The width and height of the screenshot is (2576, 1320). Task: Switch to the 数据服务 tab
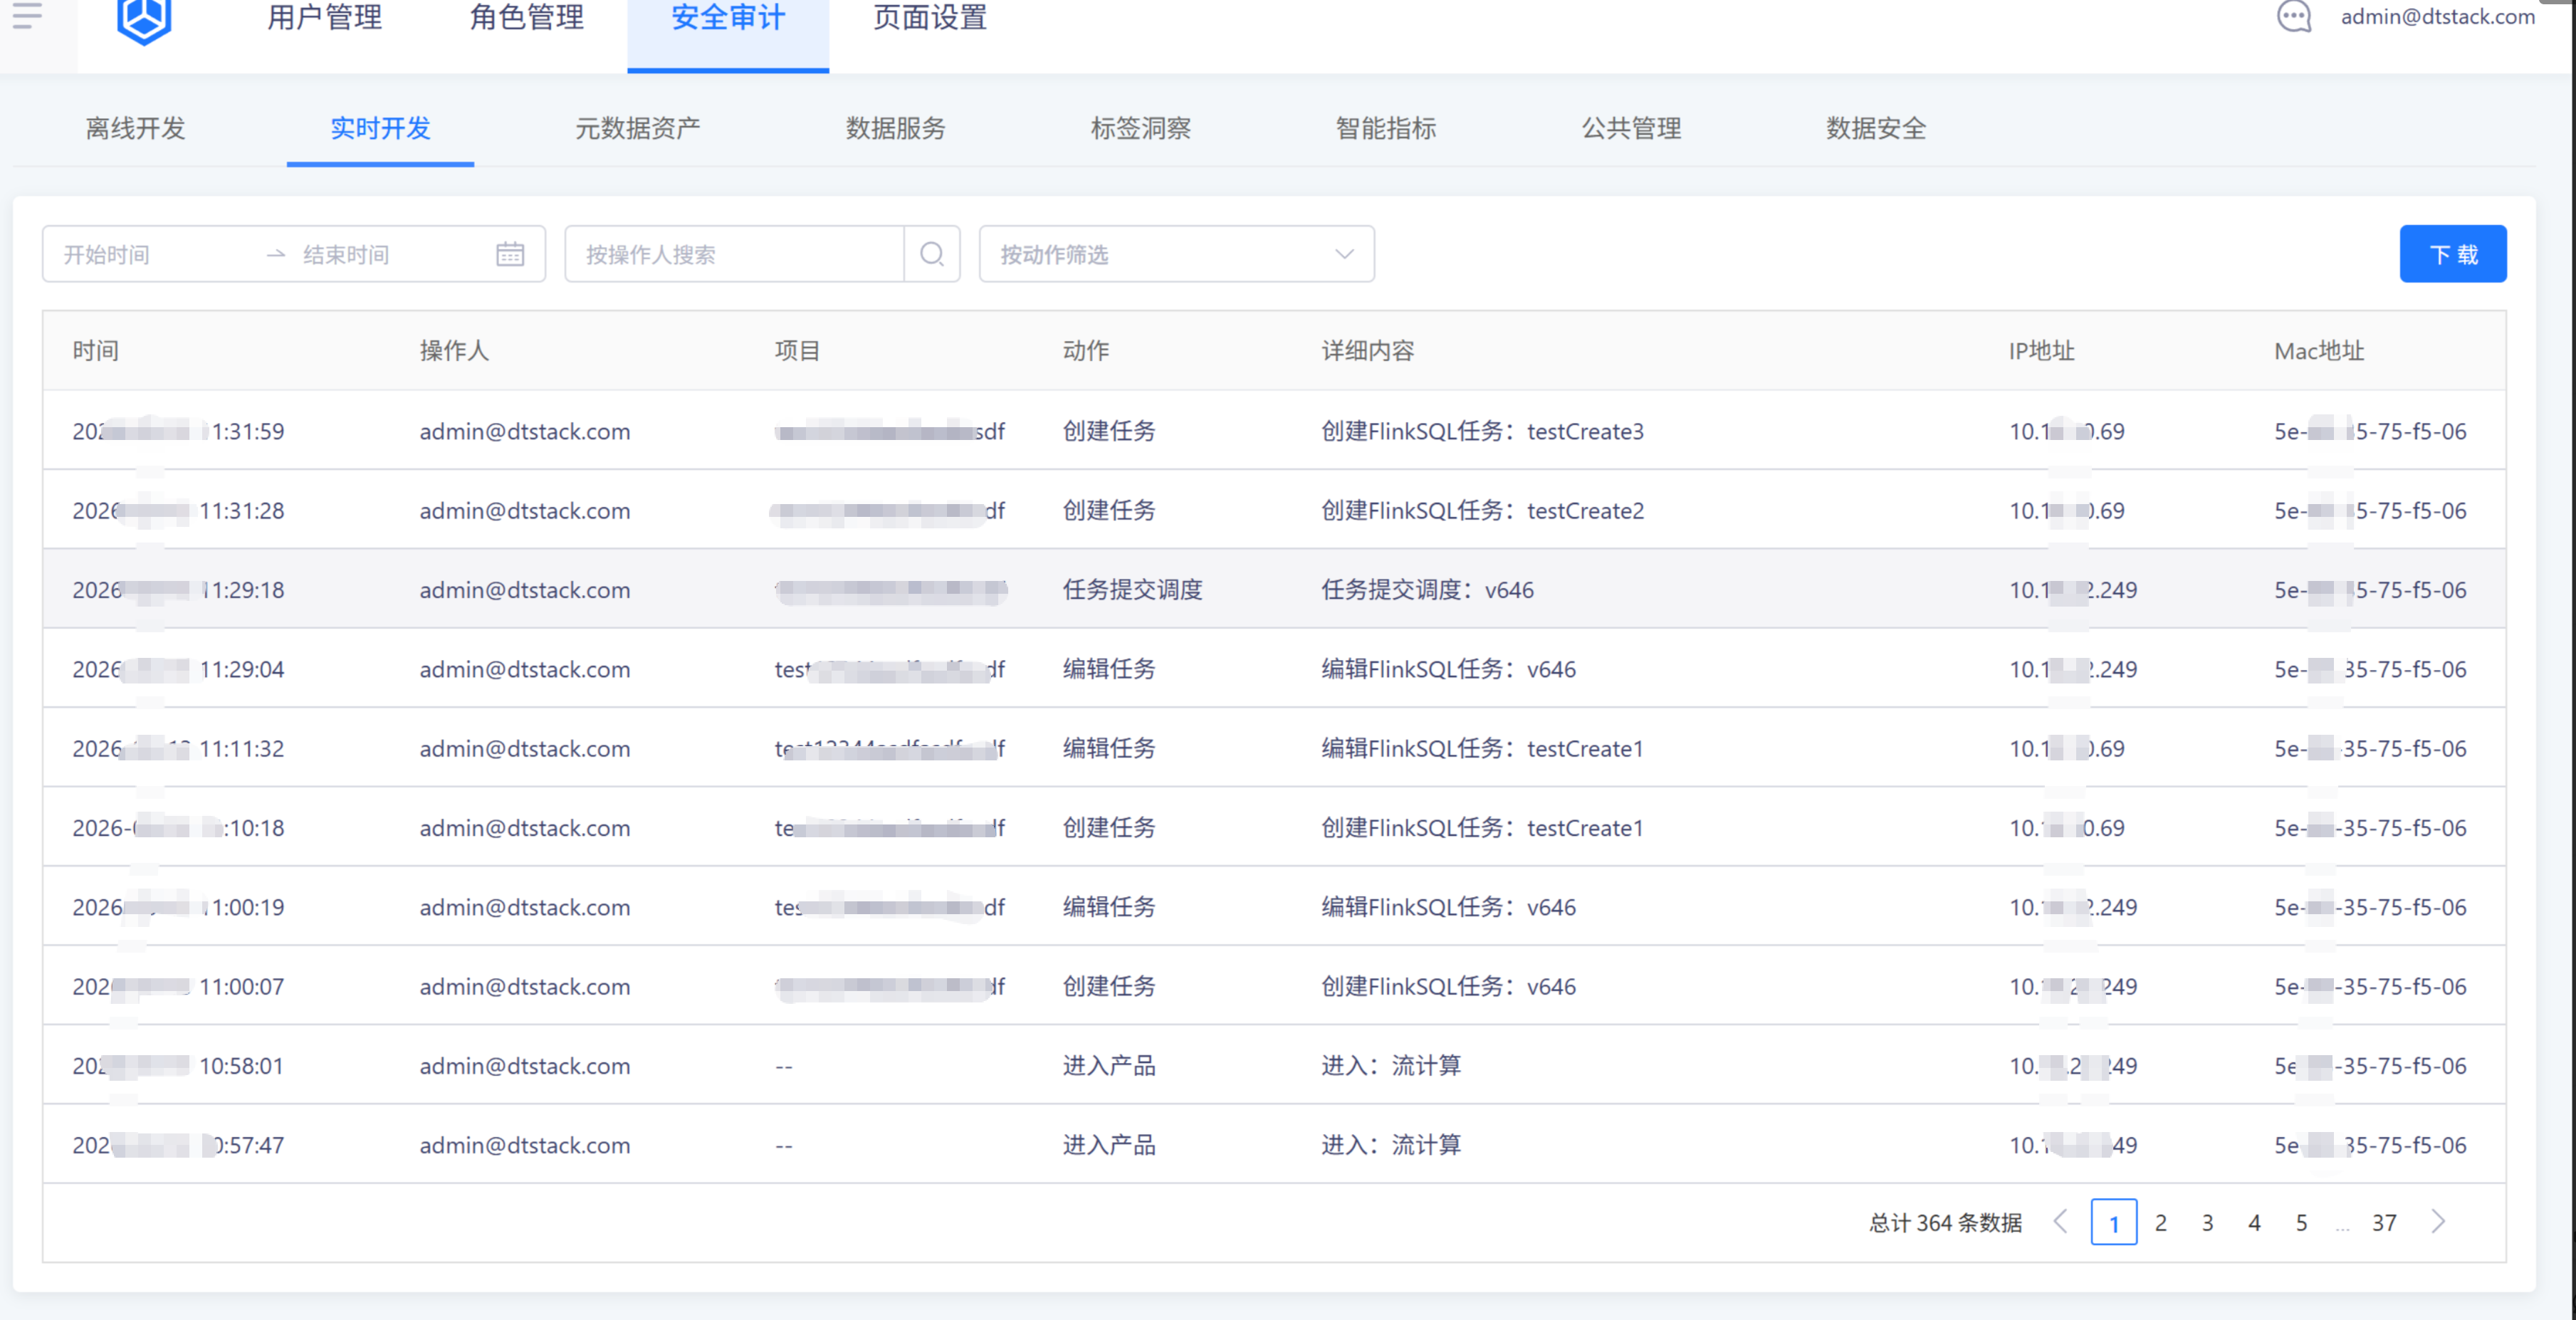click(895, 128)
